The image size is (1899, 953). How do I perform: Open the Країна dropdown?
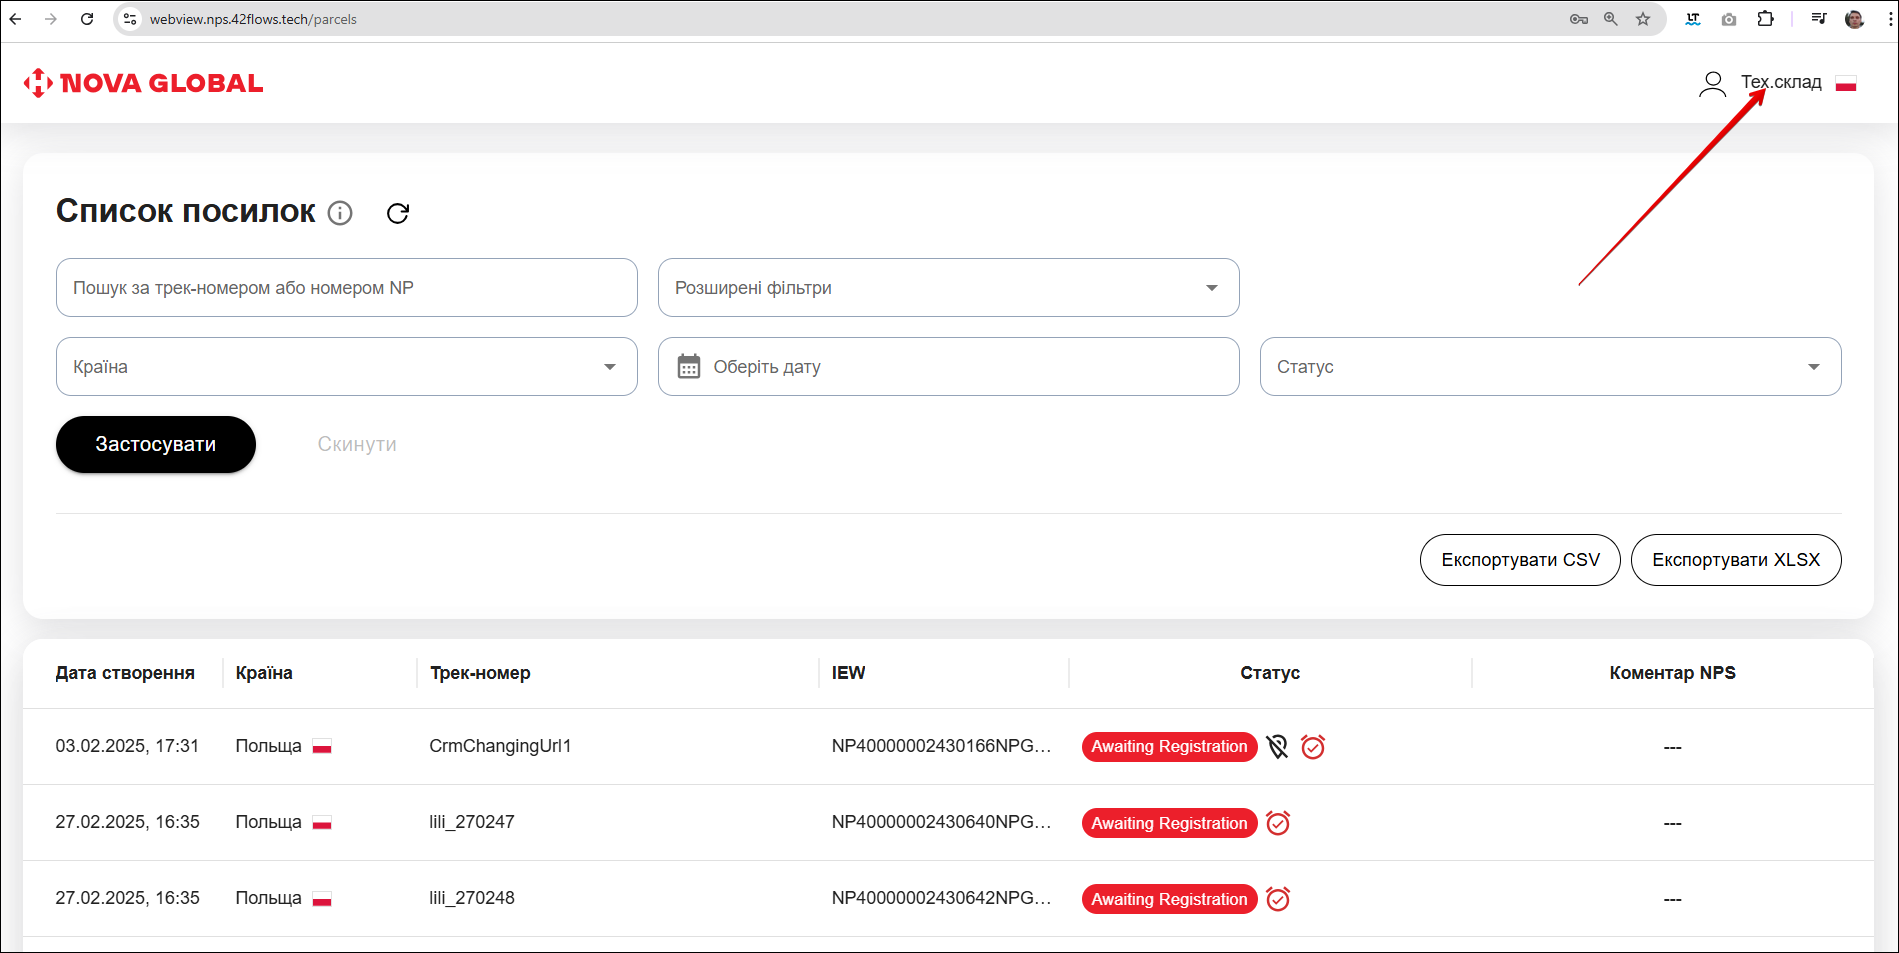coord(346,367)
